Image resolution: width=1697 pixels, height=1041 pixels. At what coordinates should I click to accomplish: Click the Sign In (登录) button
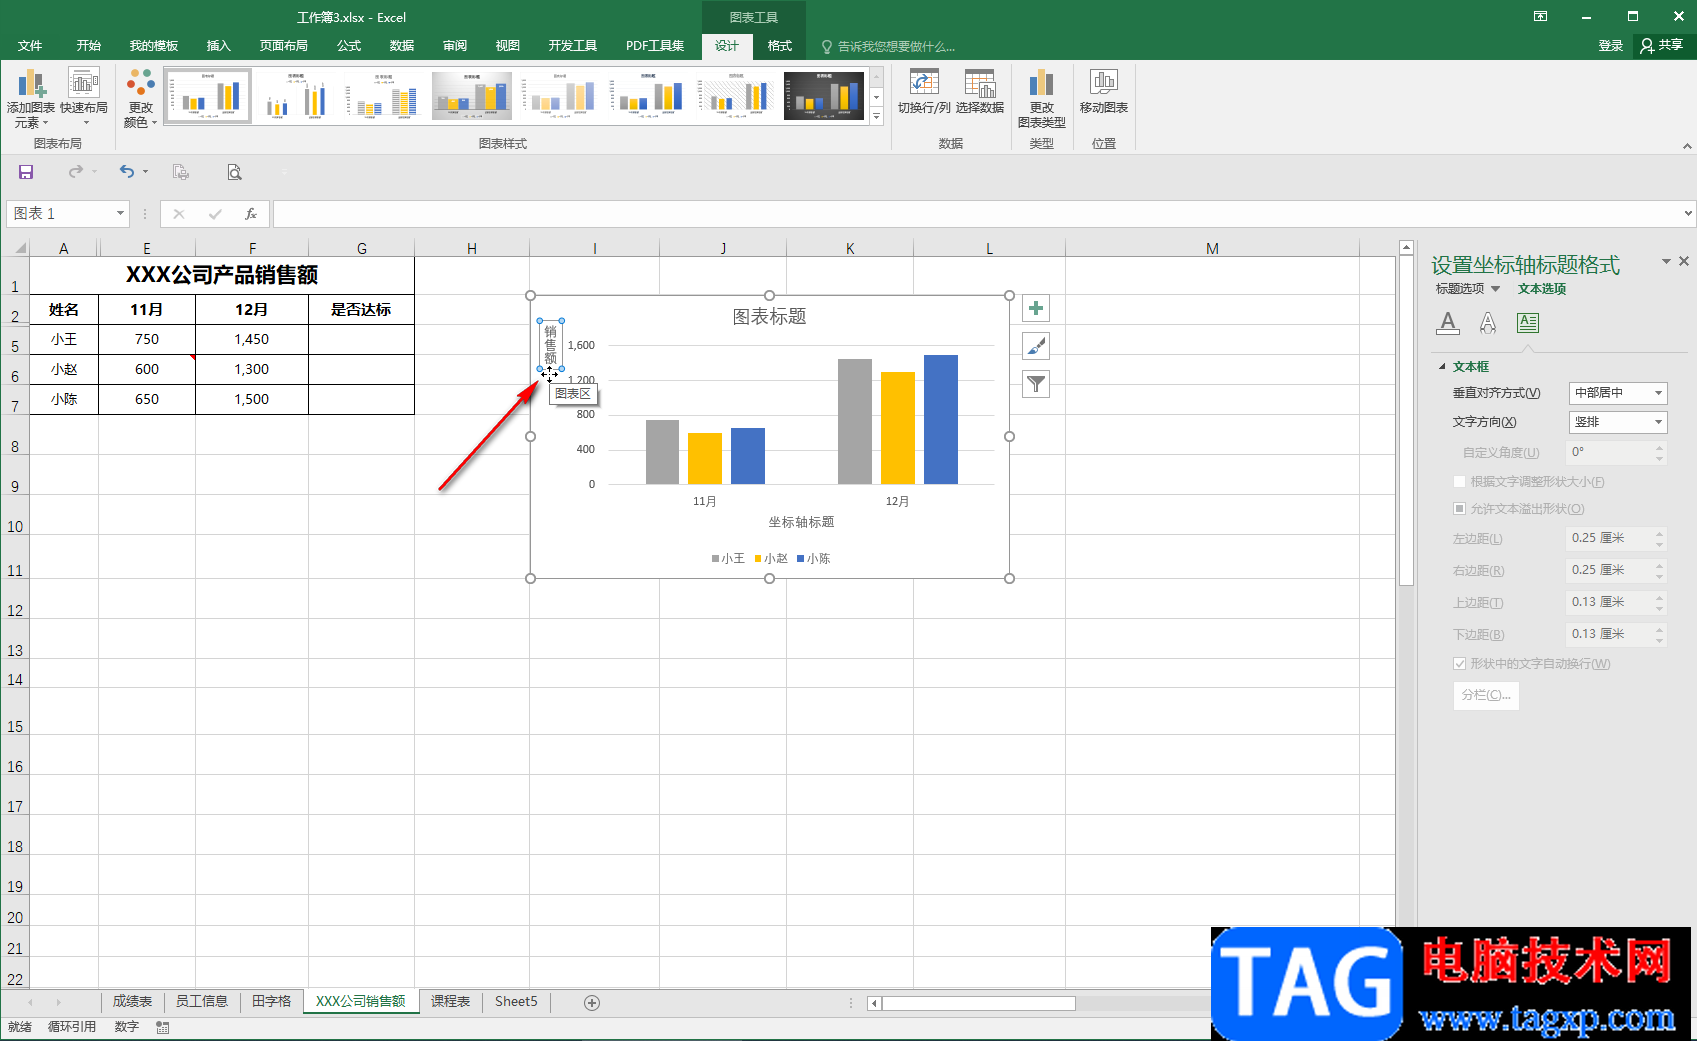(x=1610, y=46)
